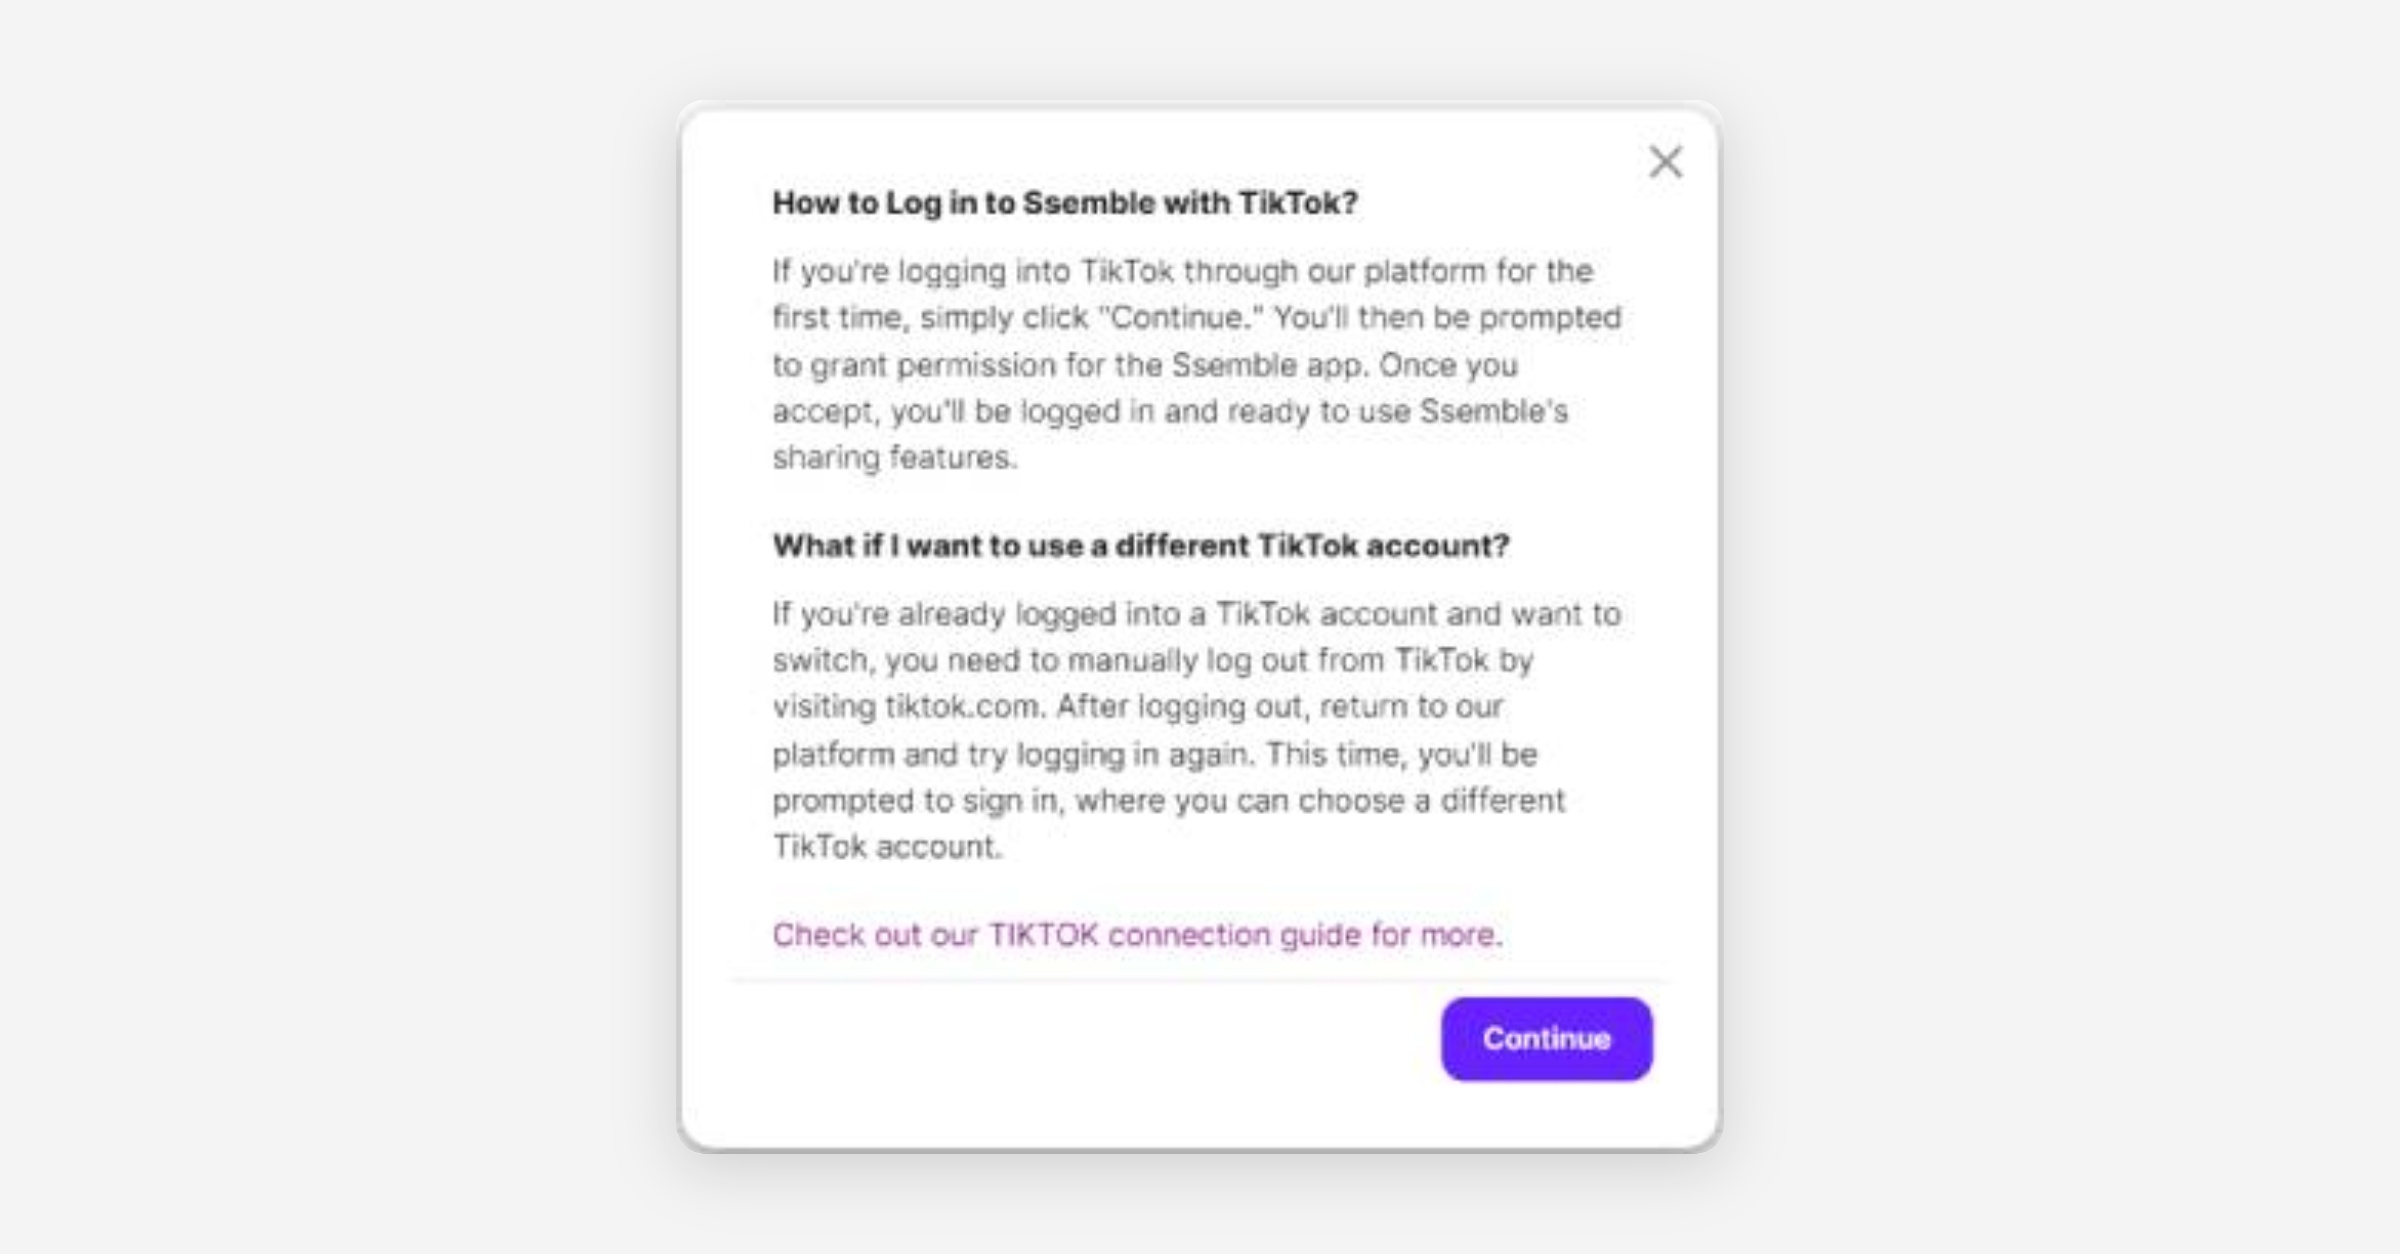The width and height of the screenshot is (2400, 1254).
Task: Open the TIKTOK connection guide link
Action: 1137,935
